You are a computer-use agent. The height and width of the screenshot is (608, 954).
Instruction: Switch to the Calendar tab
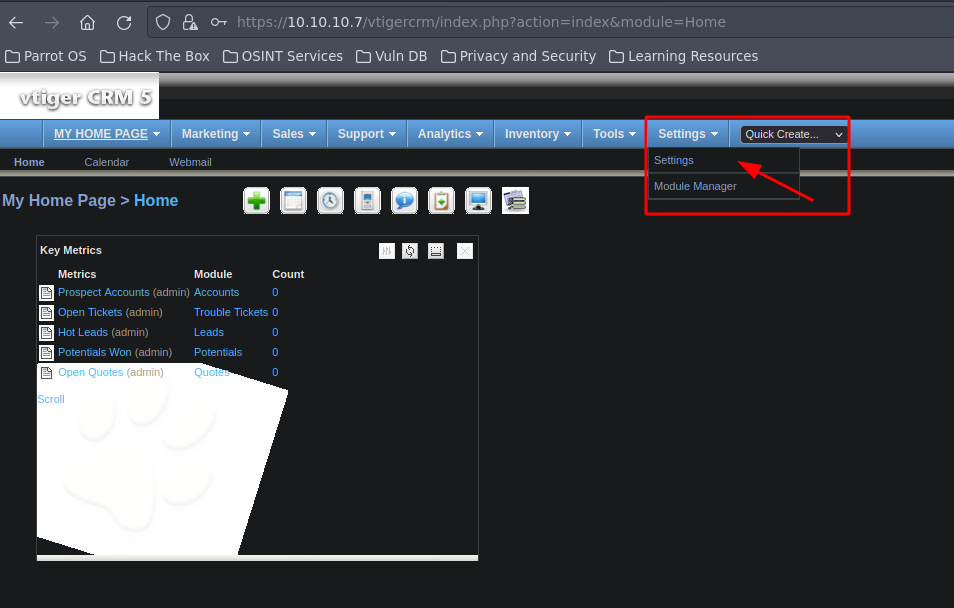pos(106,162)
